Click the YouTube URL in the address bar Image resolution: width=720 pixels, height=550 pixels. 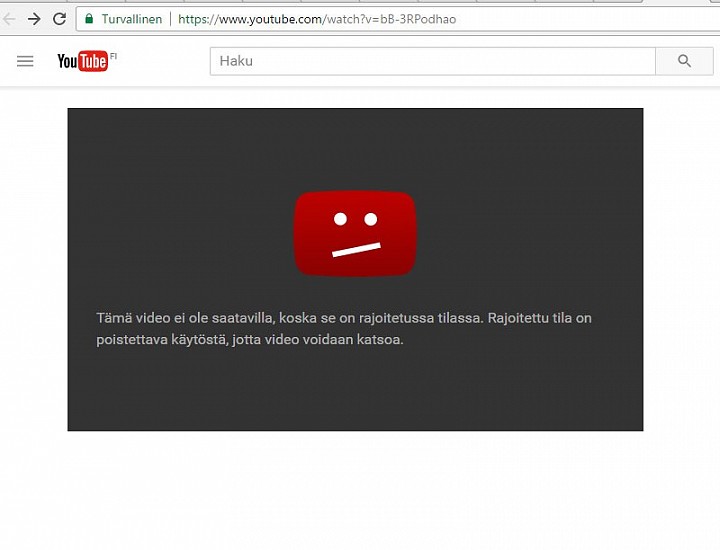pos(317,19)
